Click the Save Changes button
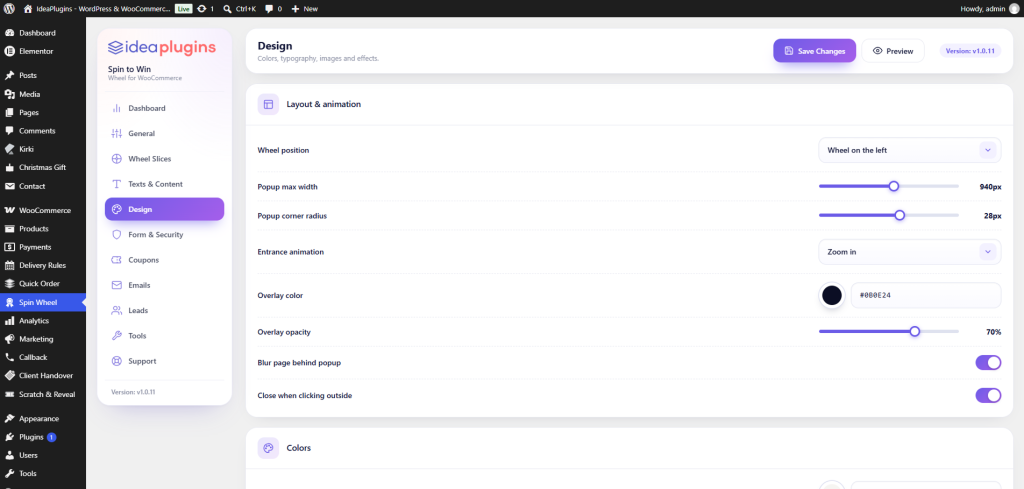This screenshot has height=489, width=1024. [x=814, y=51]
